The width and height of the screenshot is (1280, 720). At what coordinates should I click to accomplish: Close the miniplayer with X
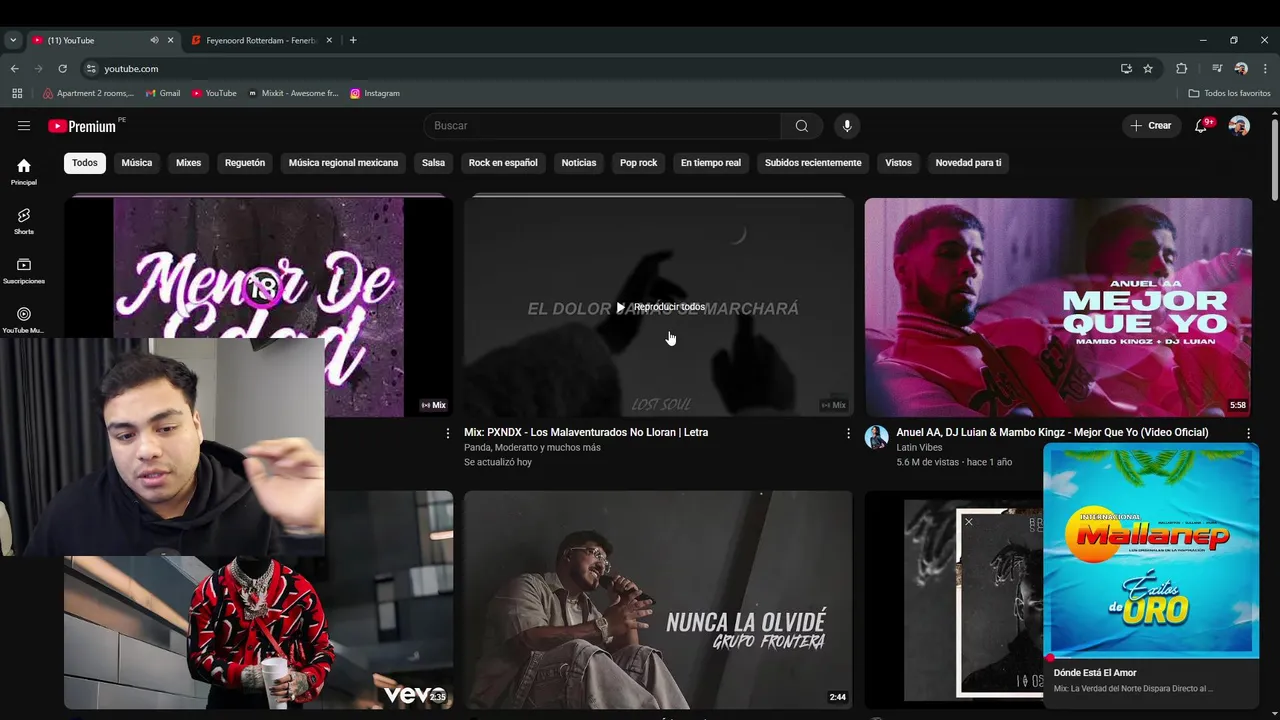[968, 522]
